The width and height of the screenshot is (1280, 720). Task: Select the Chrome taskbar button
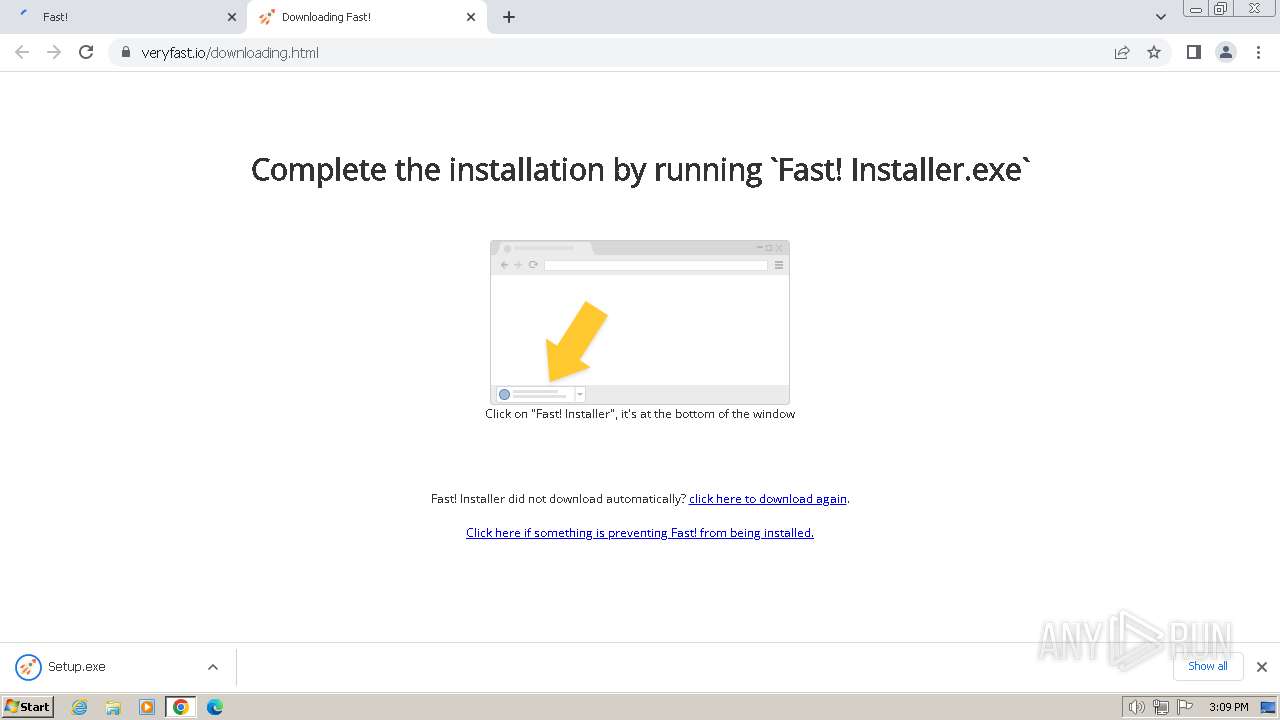point(181,707)
